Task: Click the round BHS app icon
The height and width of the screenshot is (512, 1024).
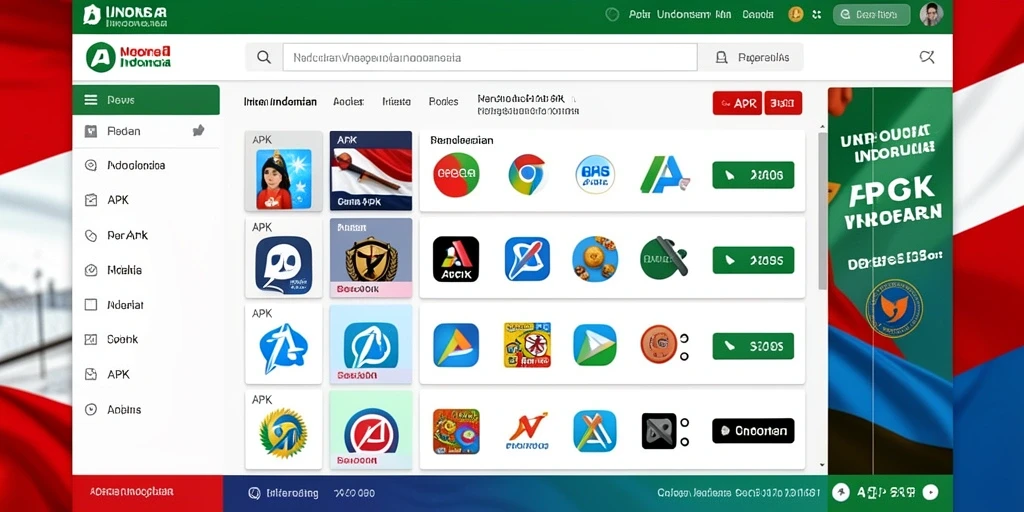Action: [595, 175]
